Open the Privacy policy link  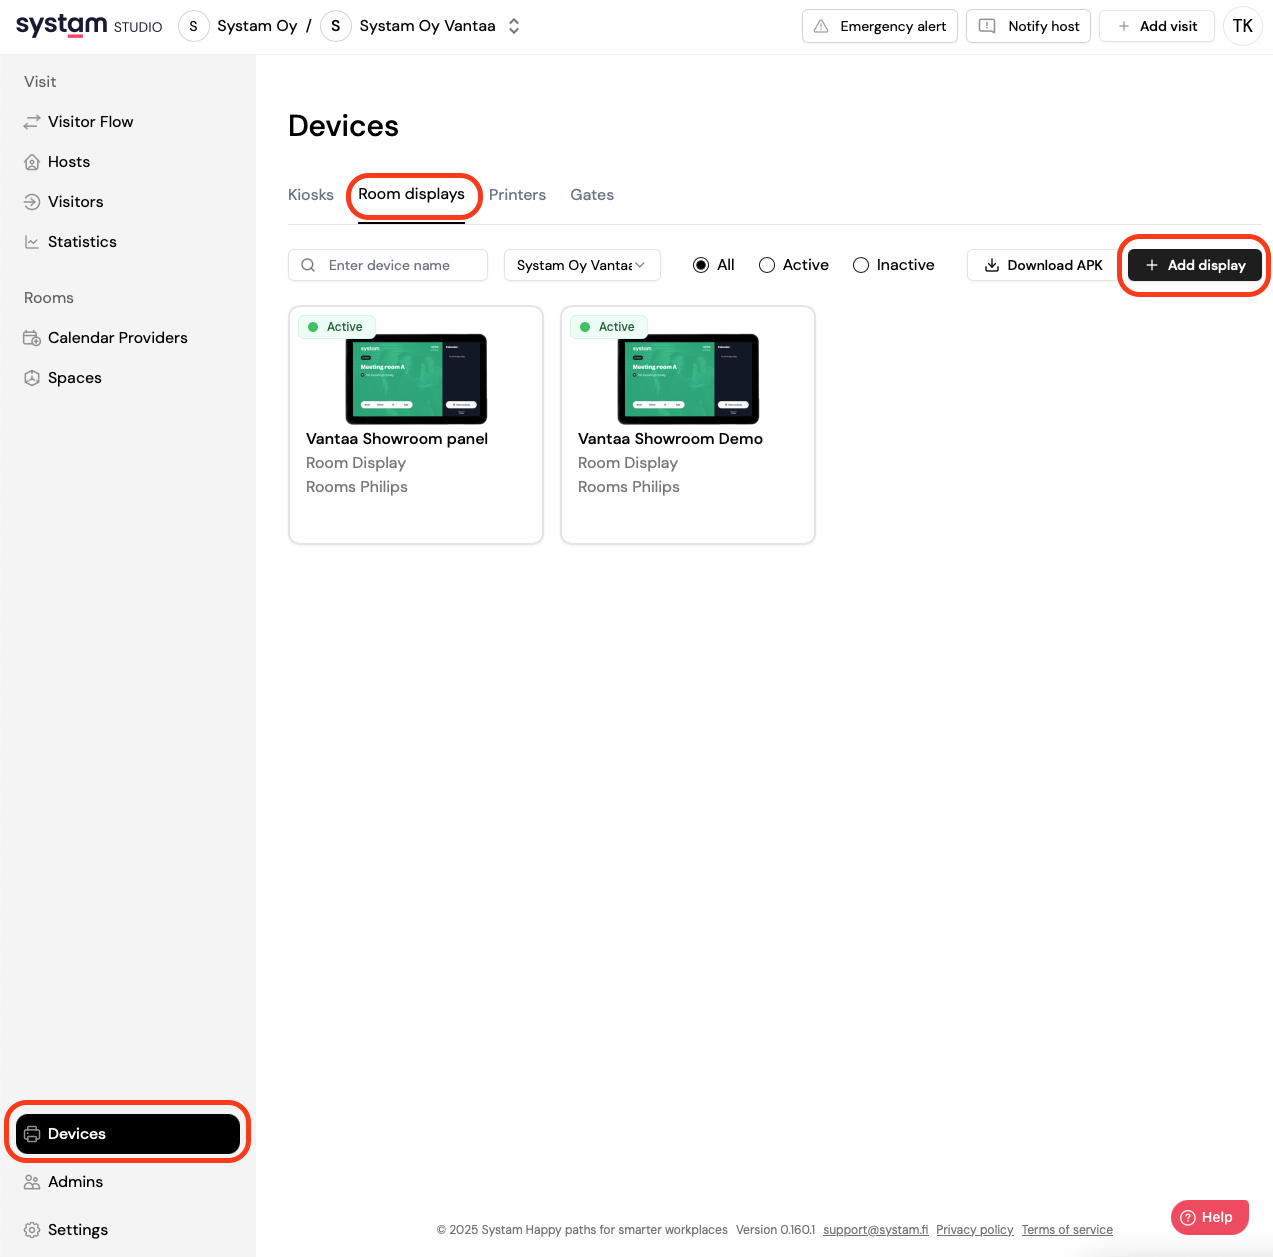point(975,1230)
